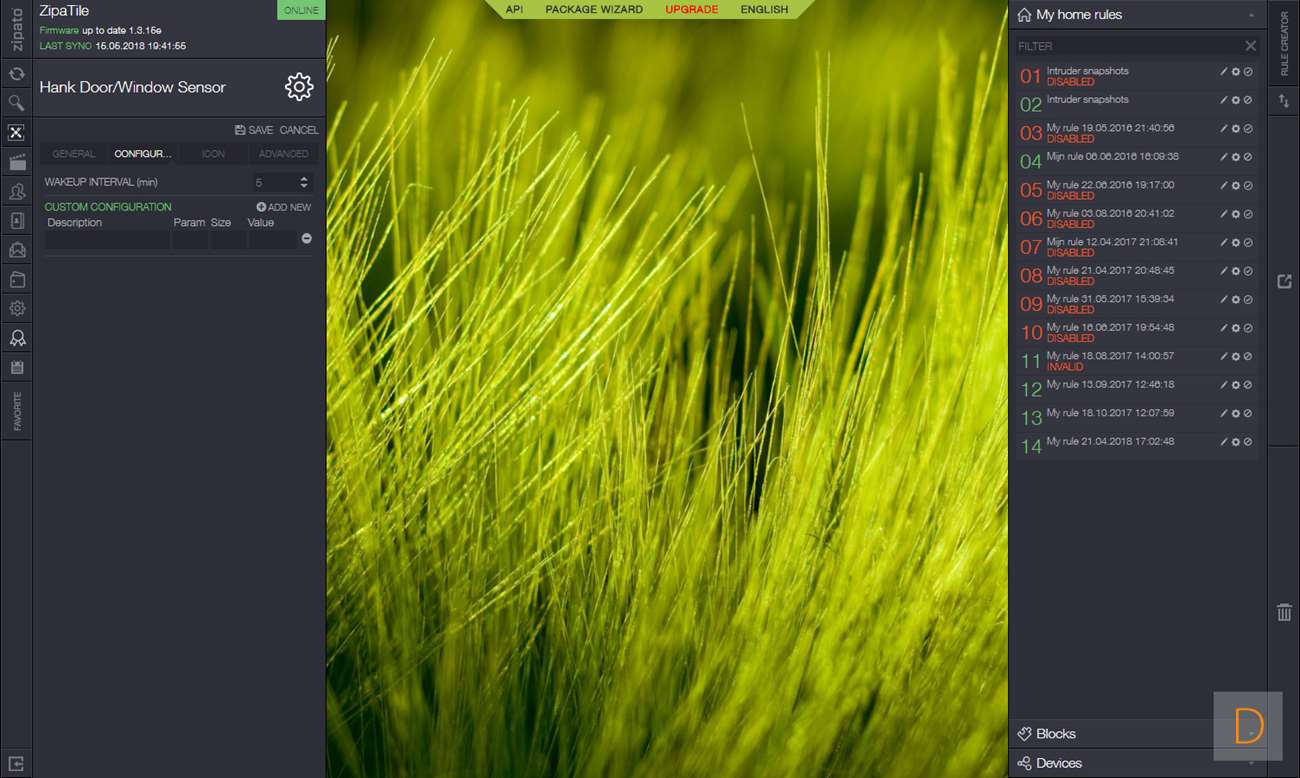
Task: Click the synchronize icon in left sidebar
Action: pos(16,74)
